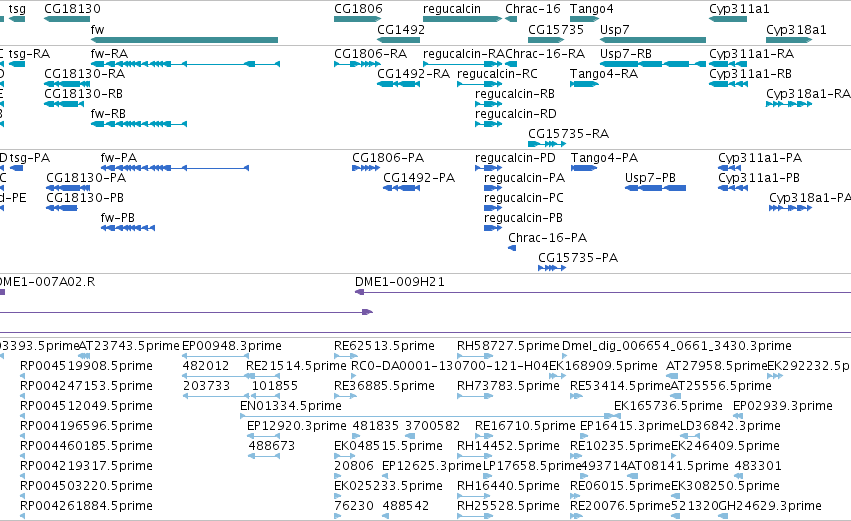Screen dimensions: 851x521
Task: Click the Chrac-16 gene label
Action: coord(533,9)
